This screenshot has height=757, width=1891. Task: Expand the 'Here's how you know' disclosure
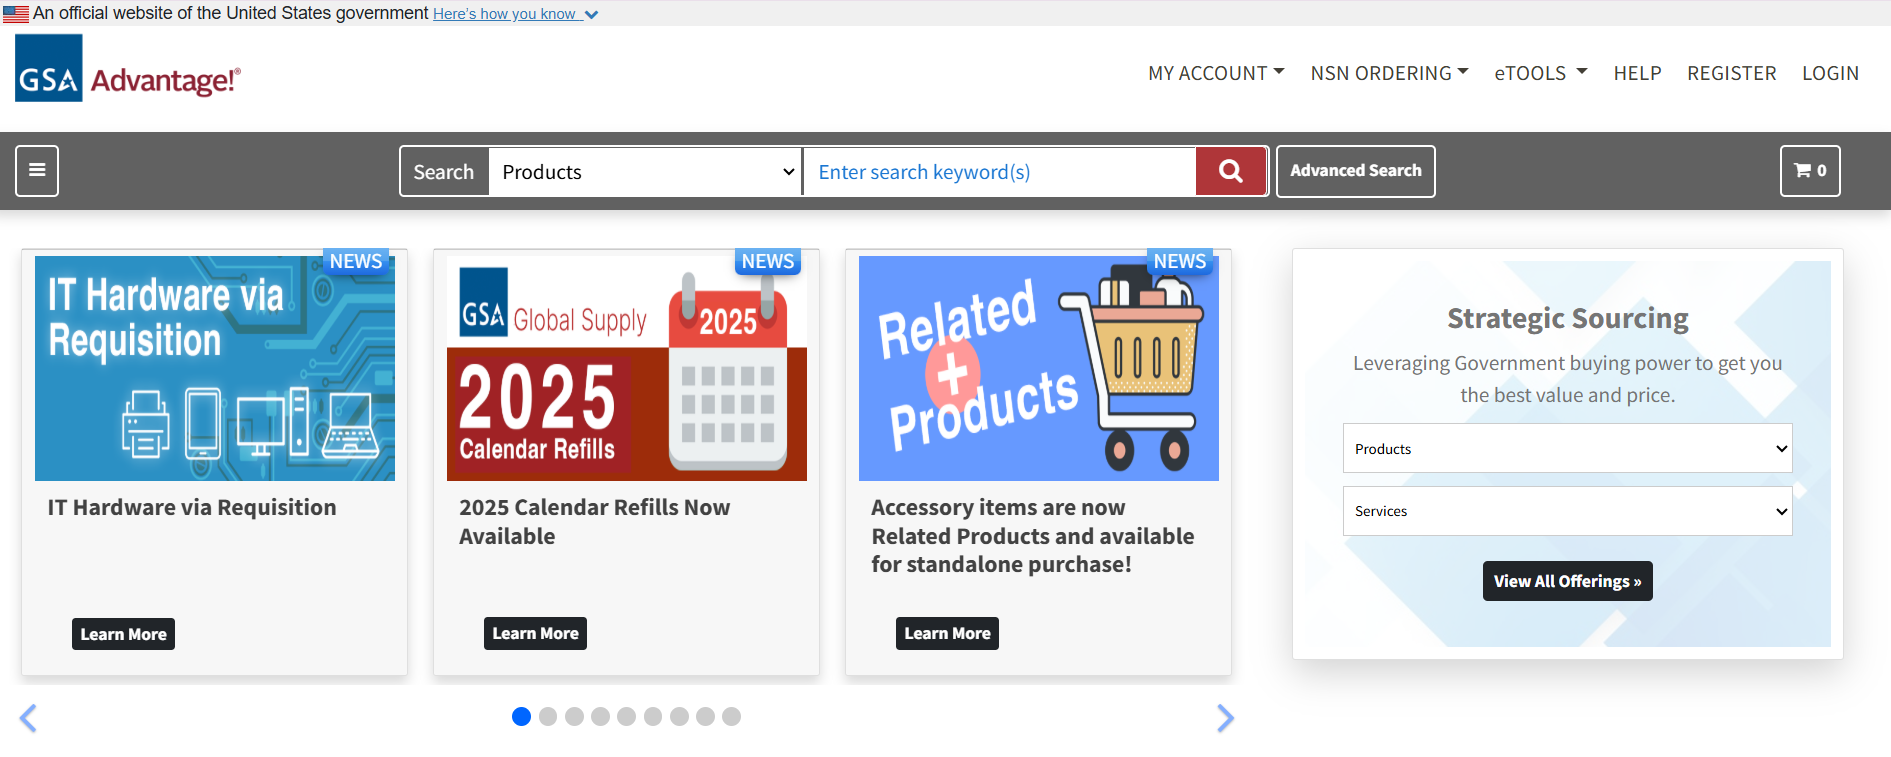(x=515, y=14)
